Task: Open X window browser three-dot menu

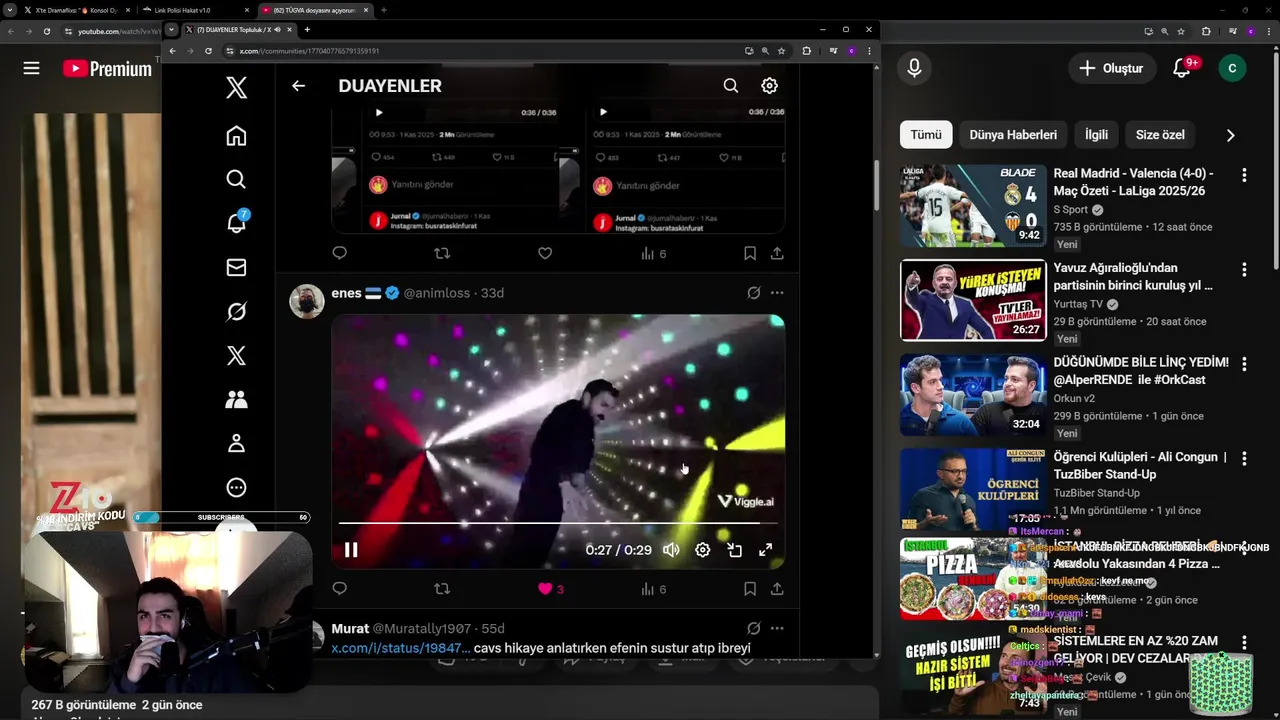Action: pyautogui.click(x=869, y=51)
